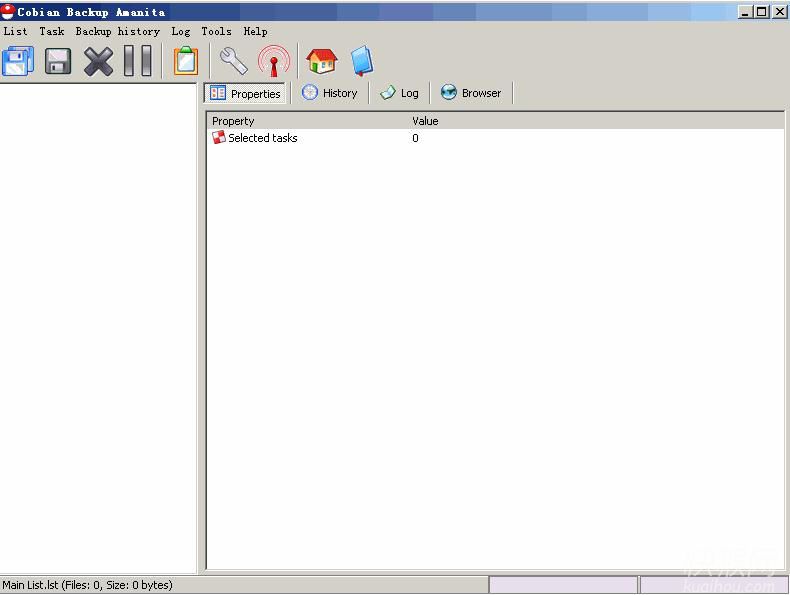
Task: Click the value 0 for Selected tasks
Action: pos(415,138)
